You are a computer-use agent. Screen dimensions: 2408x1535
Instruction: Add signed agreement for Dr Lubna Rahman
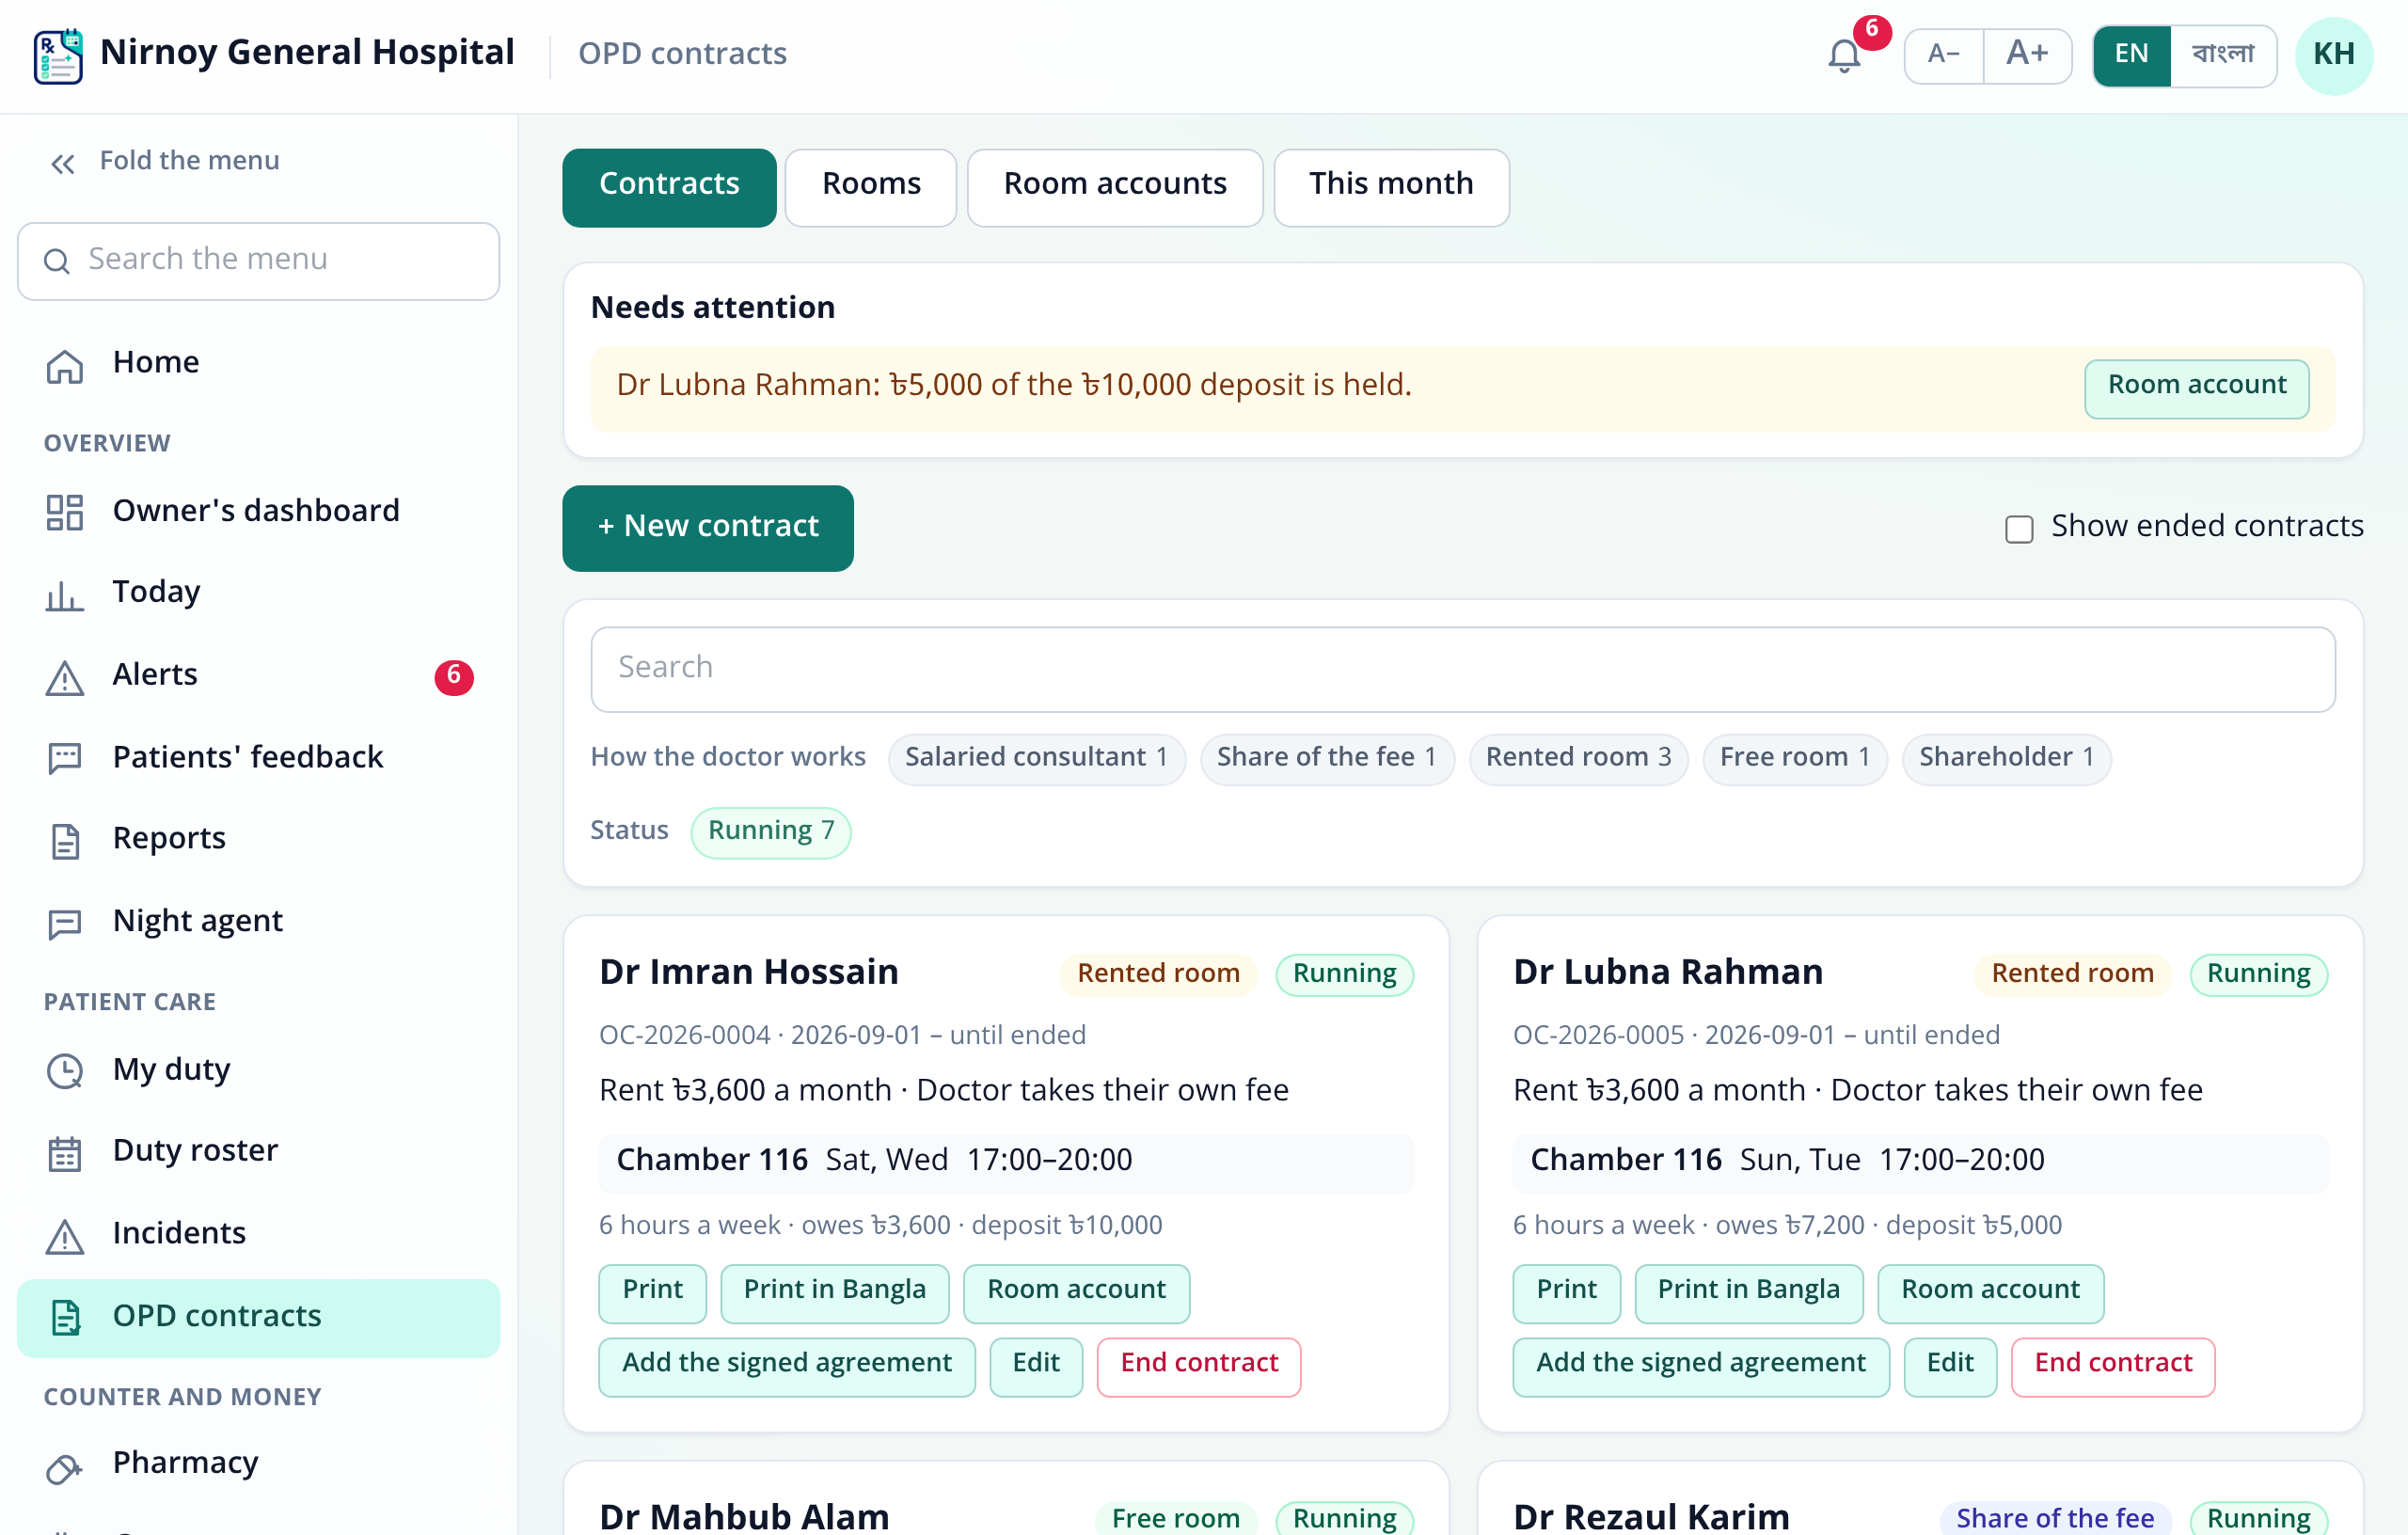click(x=1700, y=1365)
